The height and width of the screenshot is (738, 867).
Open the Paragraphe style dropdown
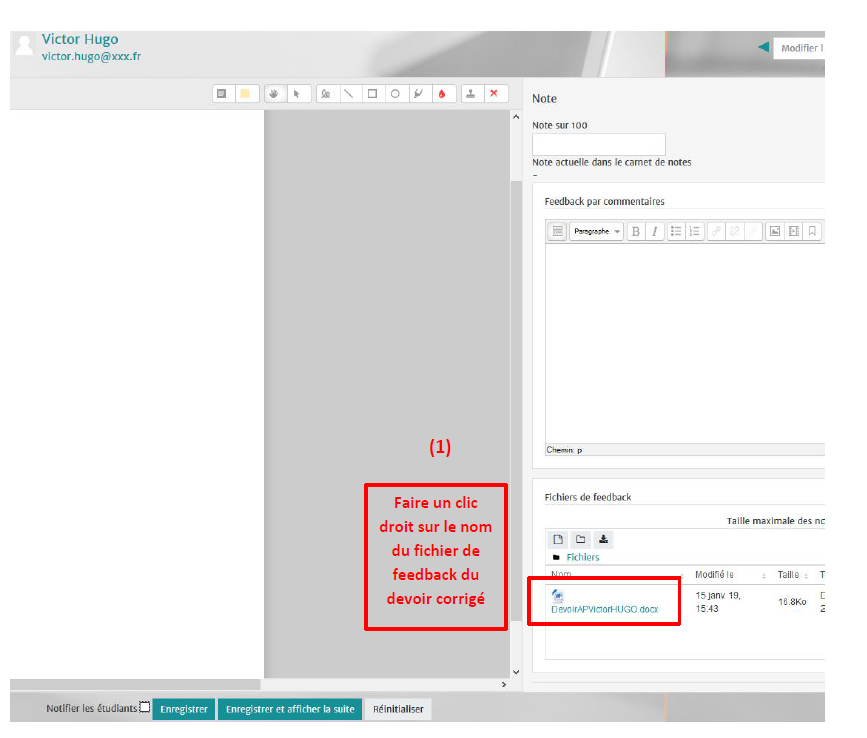597,231
